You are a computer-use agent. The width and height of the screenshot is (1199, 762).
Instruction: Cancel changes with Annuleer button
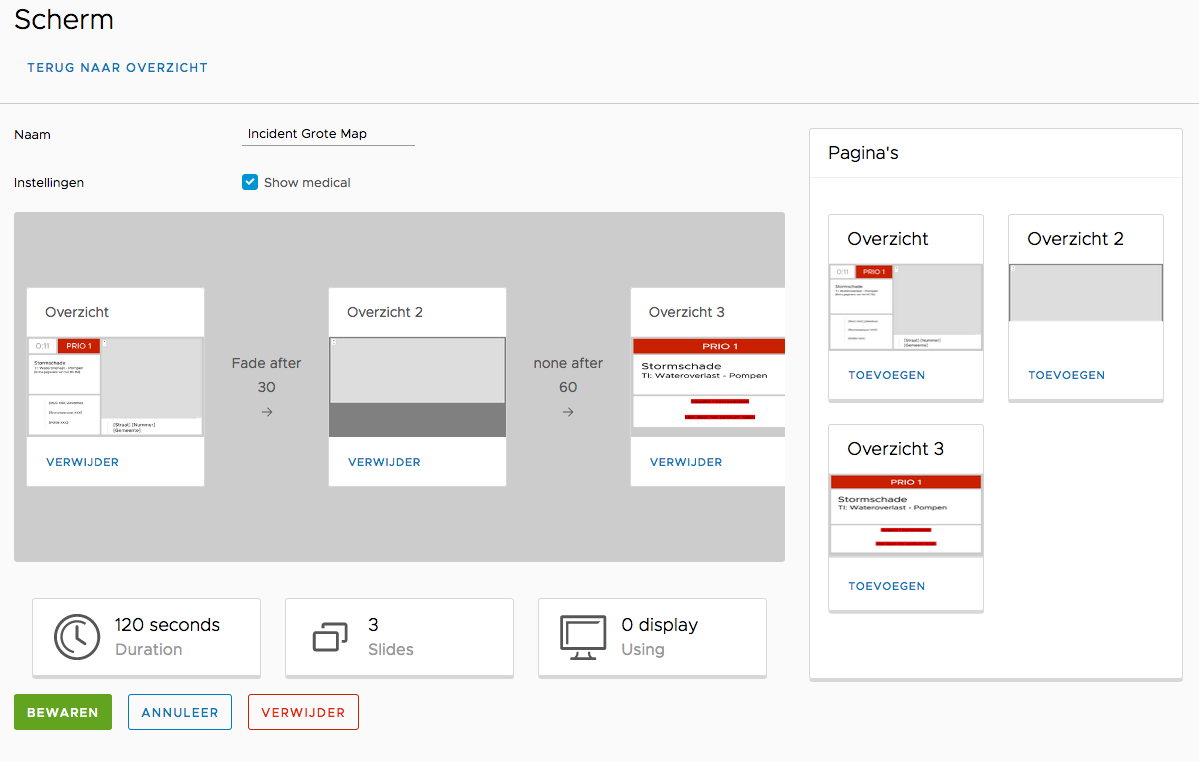180,712
